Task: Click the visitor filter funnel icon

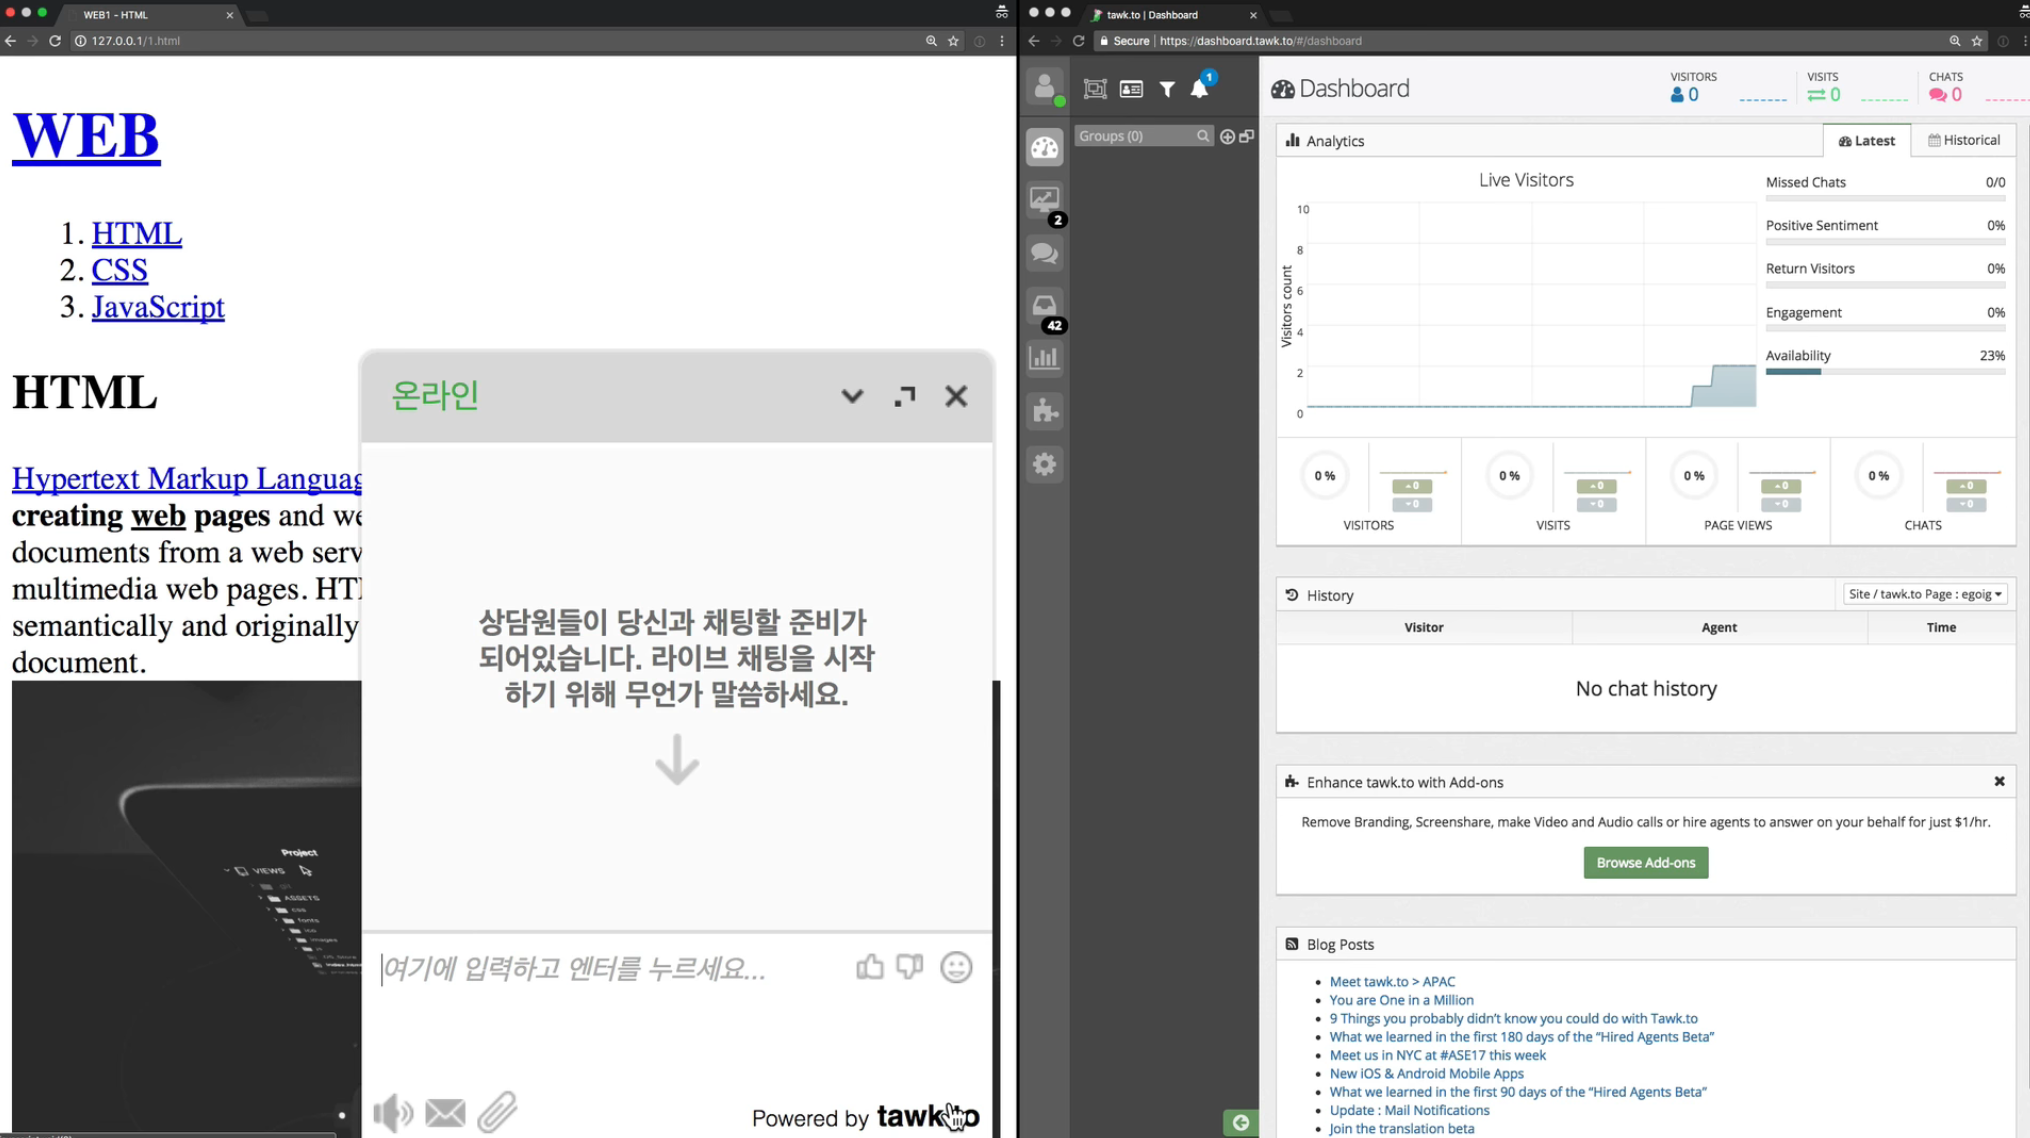Action: (1167, 89)
